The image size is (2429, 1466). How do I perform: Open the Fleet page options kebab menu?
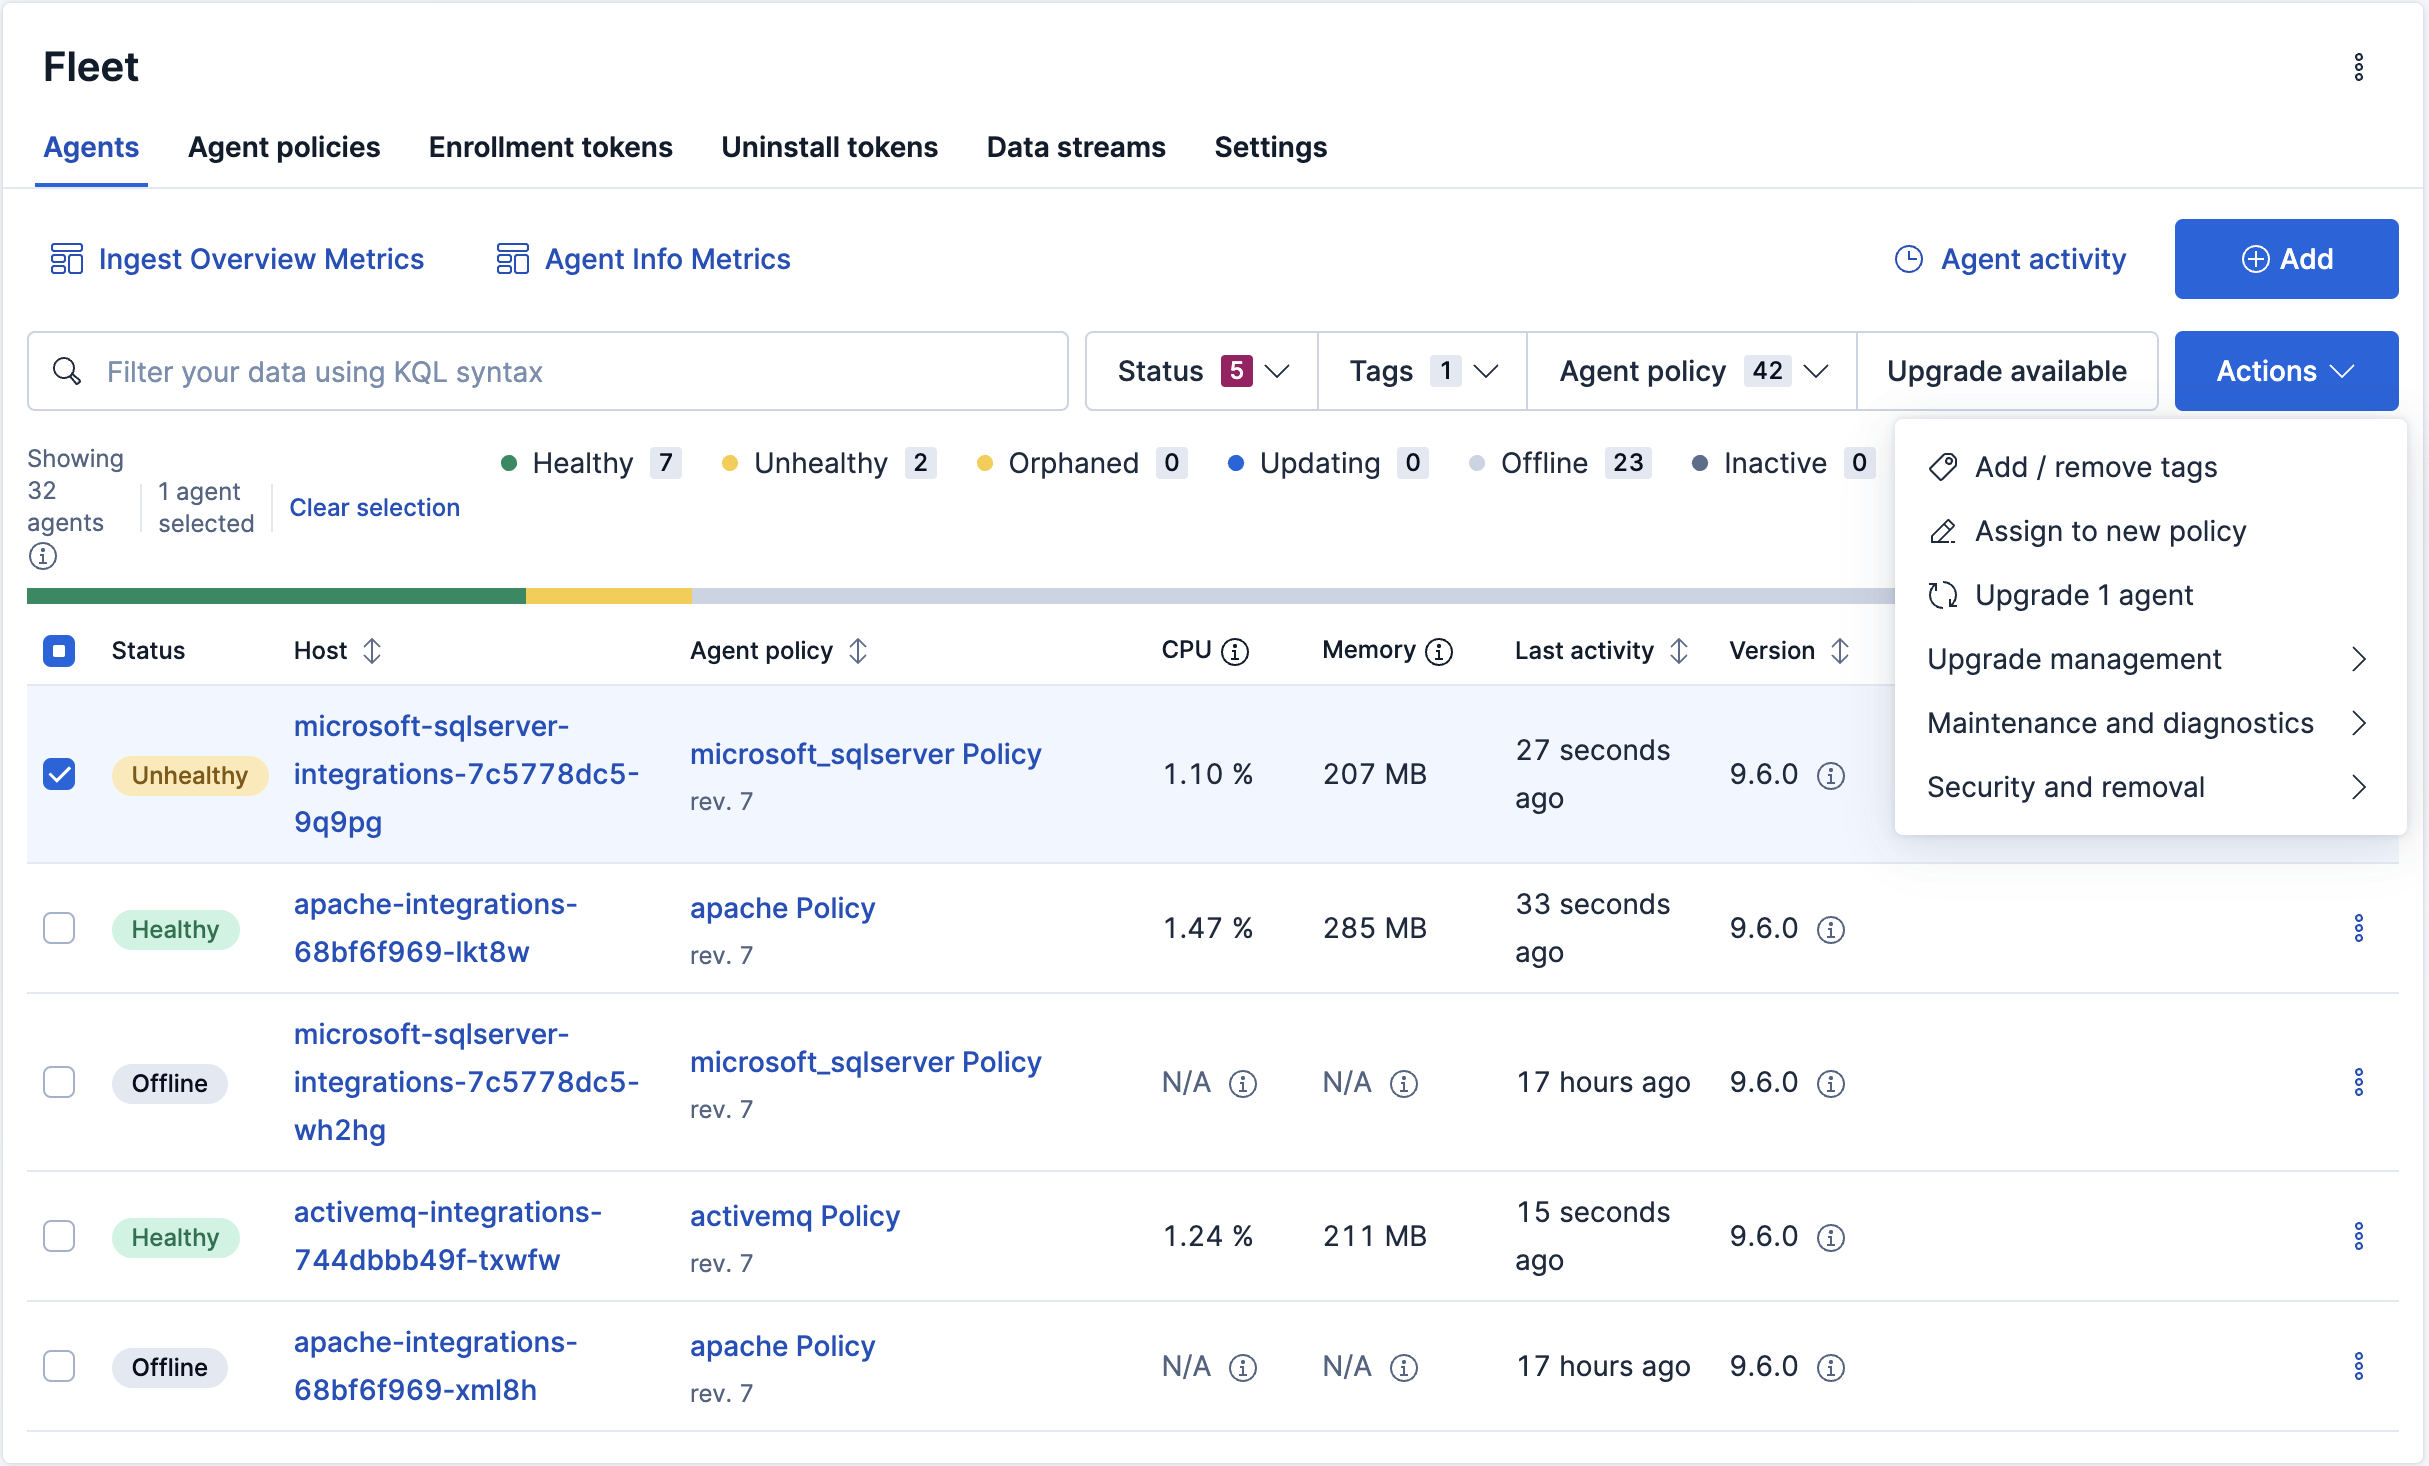[x=2358, y=67]
